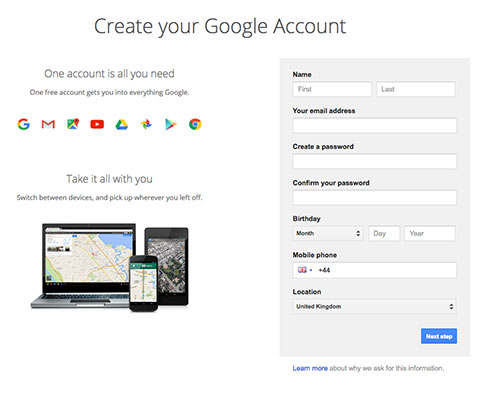Viewport: 497px width, 400px height.
Task: Click the Google Photos pinwheel icon
Action: [x=146, y=124]
